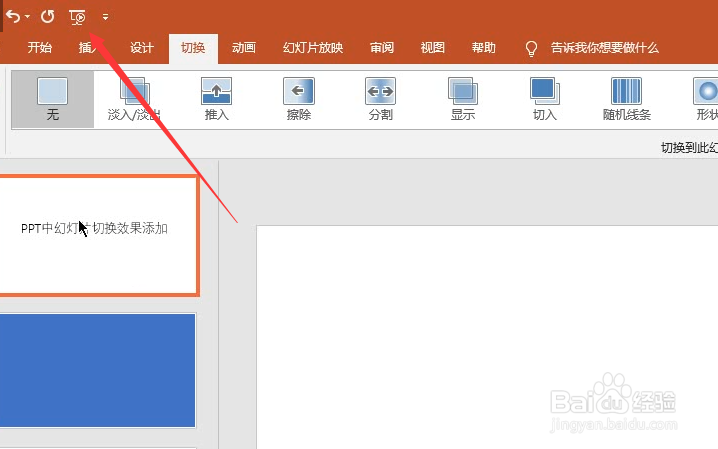Open the 设计 ribbon tab
This screenshot has height=449, width=718.
(x=141, y=48)
